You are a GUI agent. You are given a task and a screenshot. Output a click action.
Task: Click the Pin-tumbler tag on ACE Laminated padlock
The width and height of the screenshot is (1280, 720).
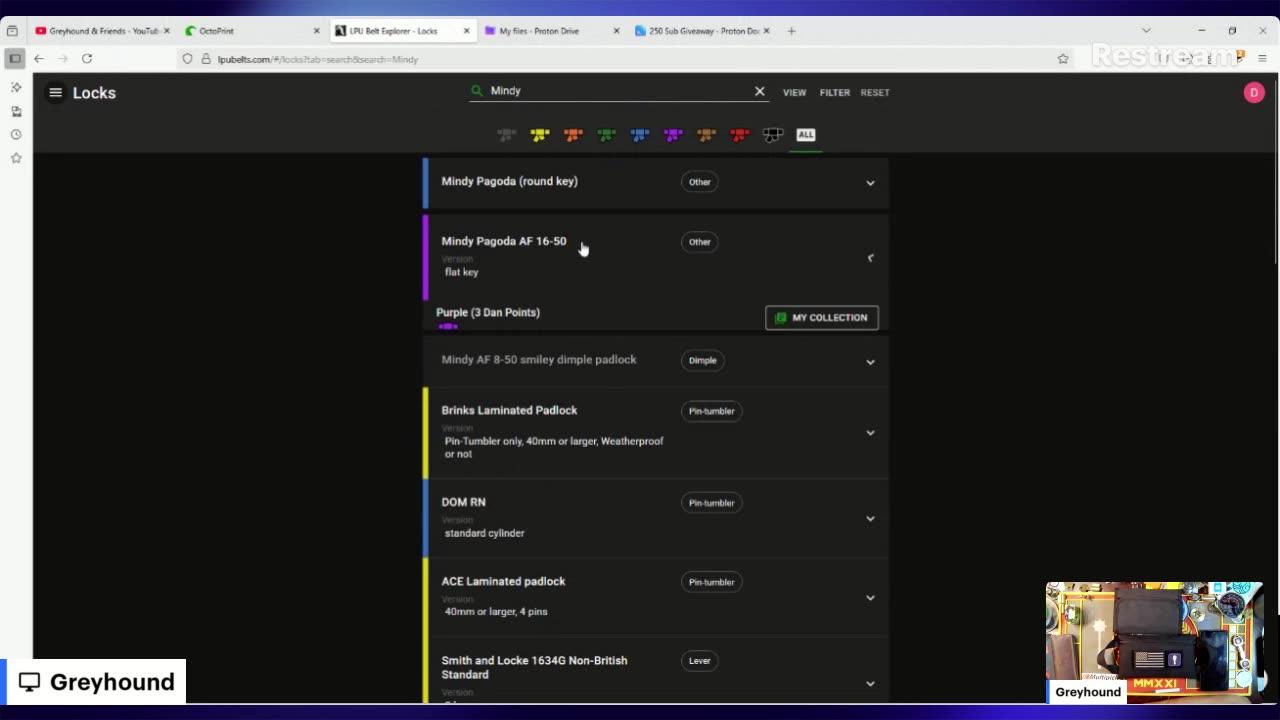click(711, 582)
